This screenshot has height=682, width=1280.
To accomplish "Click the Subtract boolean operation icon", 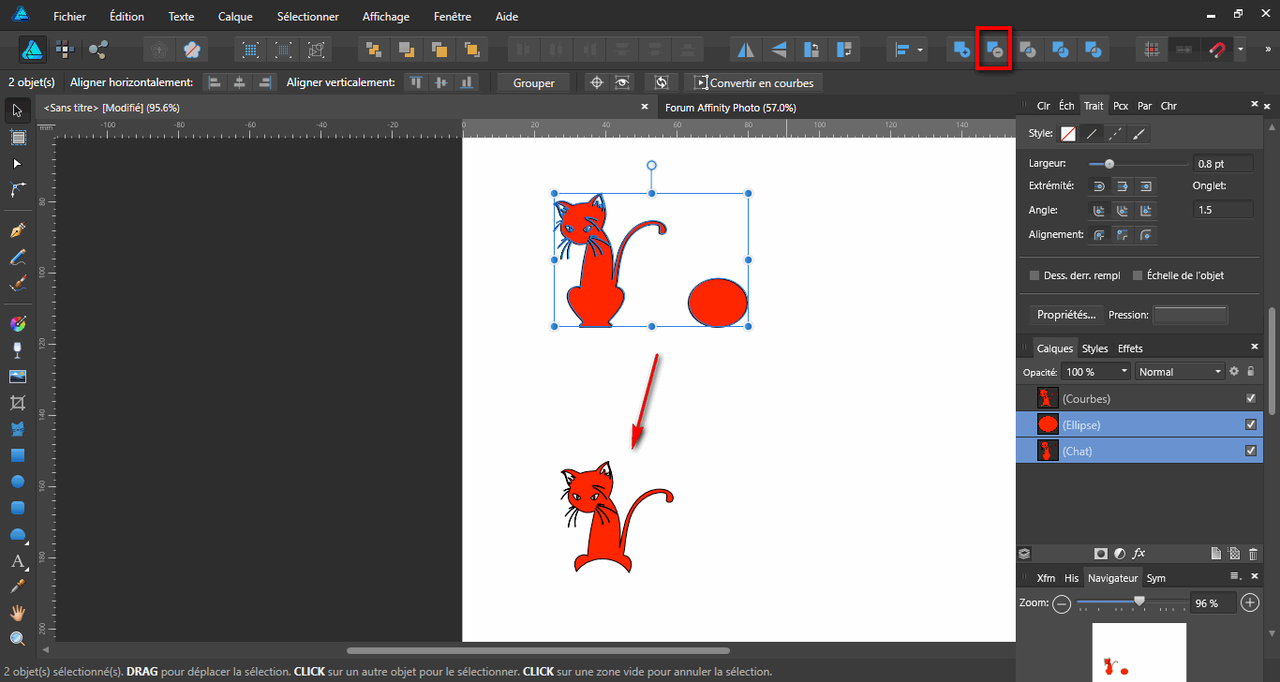I will 994,49.
